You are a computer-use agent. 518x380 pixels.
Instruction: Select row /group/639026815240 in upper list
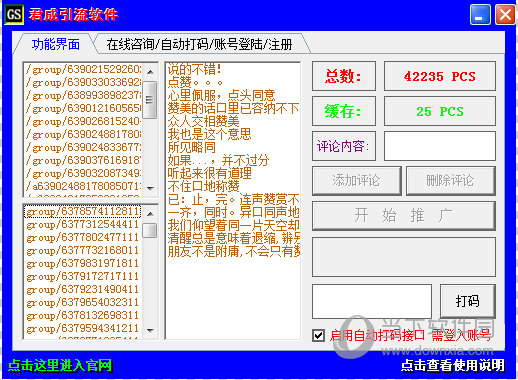[x=84, y=122]
